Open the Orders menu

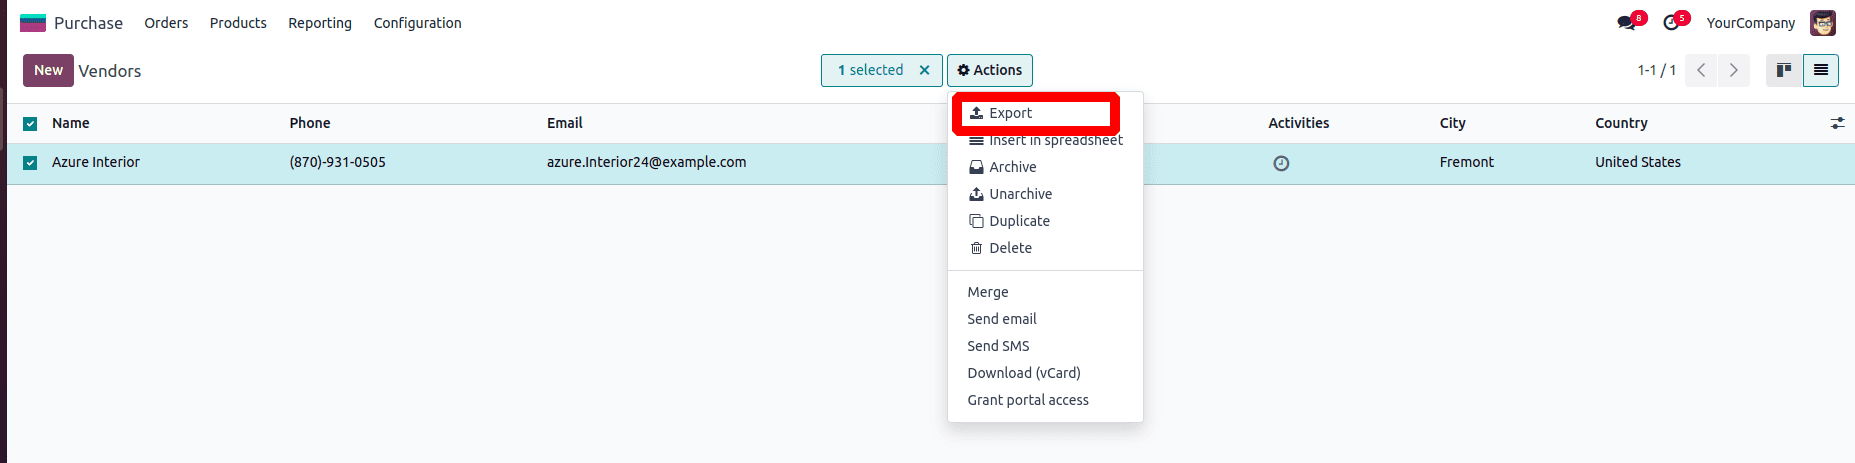coord(166,23)
